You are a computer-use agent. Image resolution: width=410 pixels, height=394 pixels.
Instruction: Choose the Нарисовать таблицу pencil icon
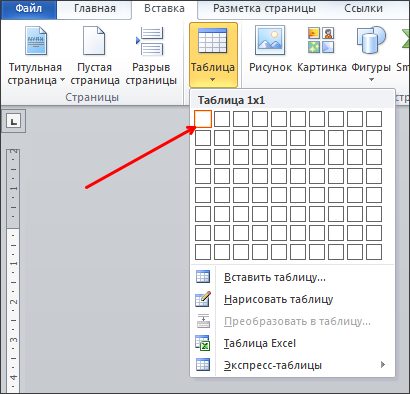[203, 299]
